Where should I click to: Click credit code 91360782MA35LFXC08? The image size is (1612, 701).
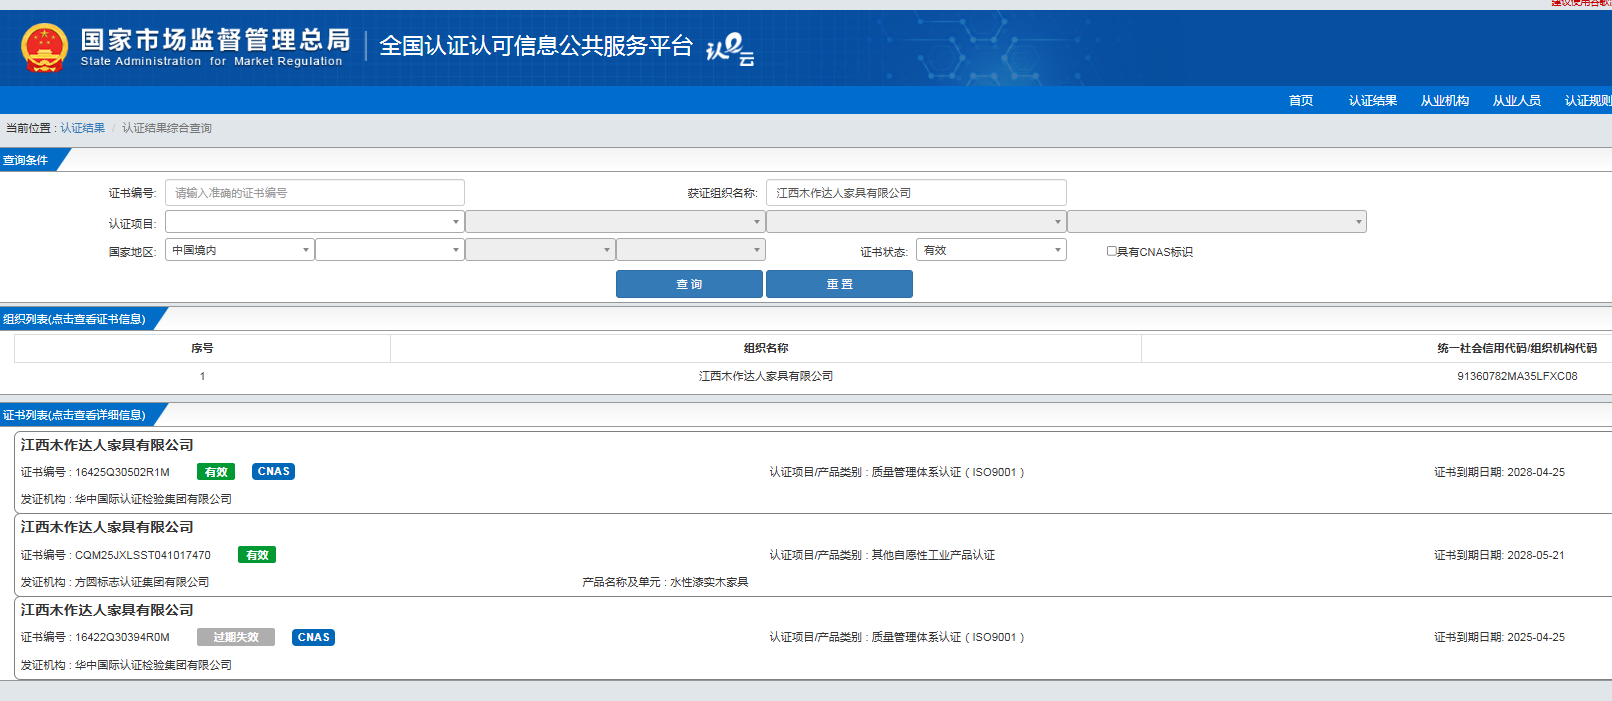coord(1517,376)
